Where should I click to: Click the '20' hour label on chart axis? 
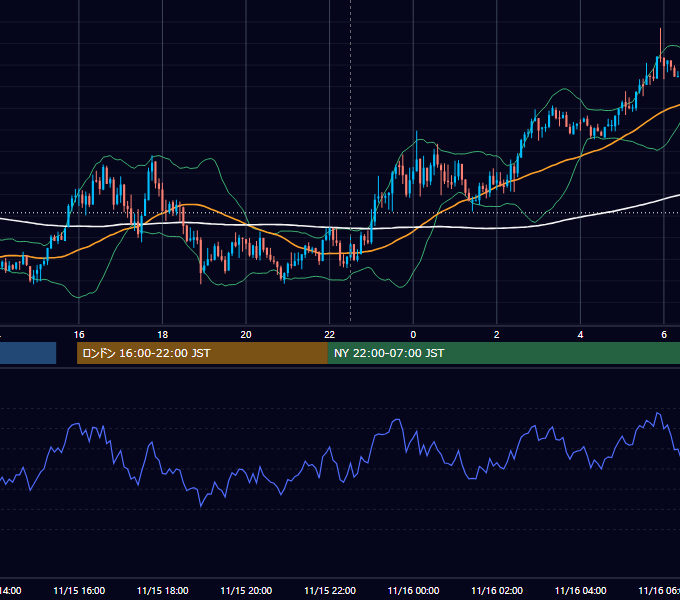(246, 335)
